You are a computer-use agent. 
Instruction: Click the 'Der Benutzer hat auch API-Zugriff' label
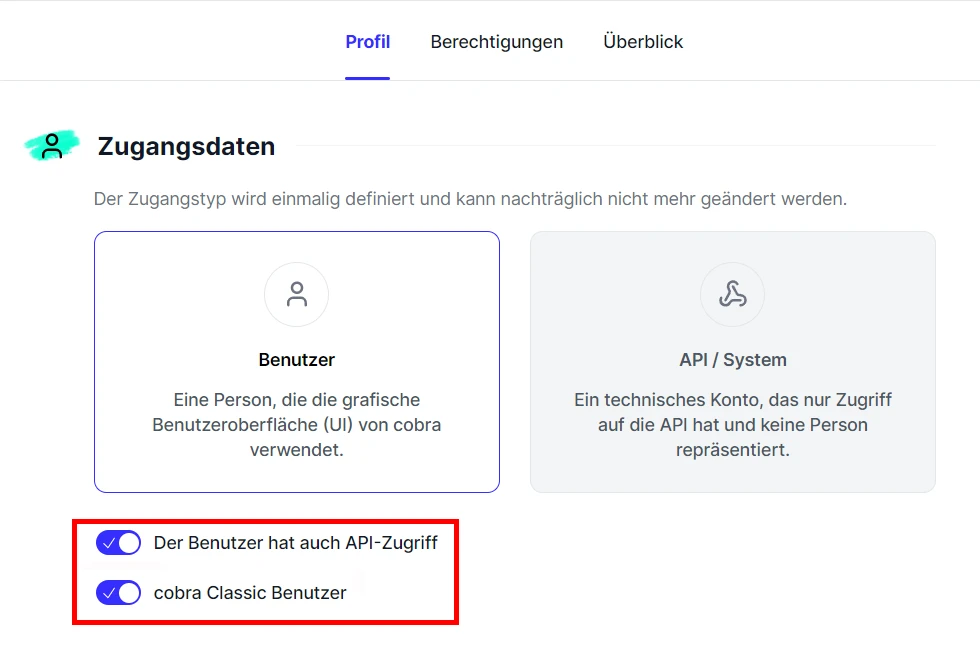[x=295, y=543]
